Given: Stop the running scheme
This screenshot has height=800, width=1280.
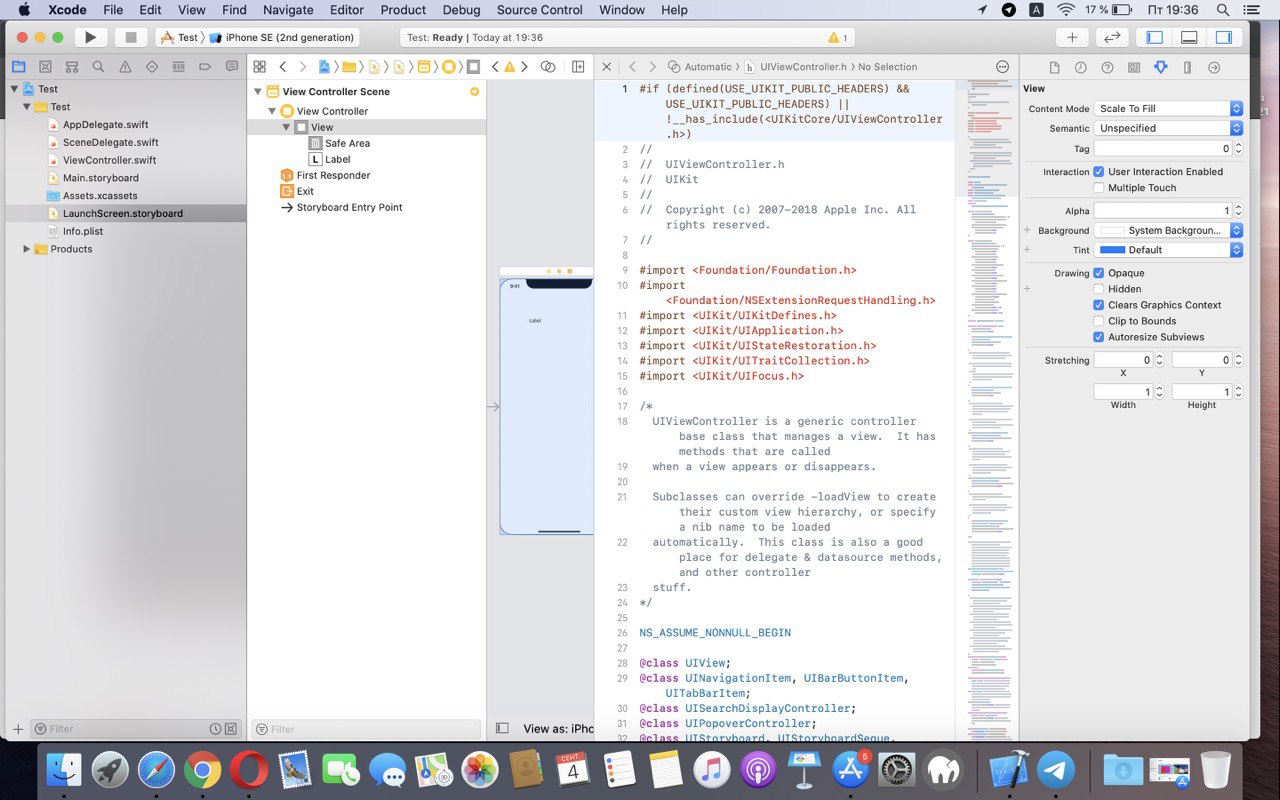Looking at the screenshot, I should [130, 37].
